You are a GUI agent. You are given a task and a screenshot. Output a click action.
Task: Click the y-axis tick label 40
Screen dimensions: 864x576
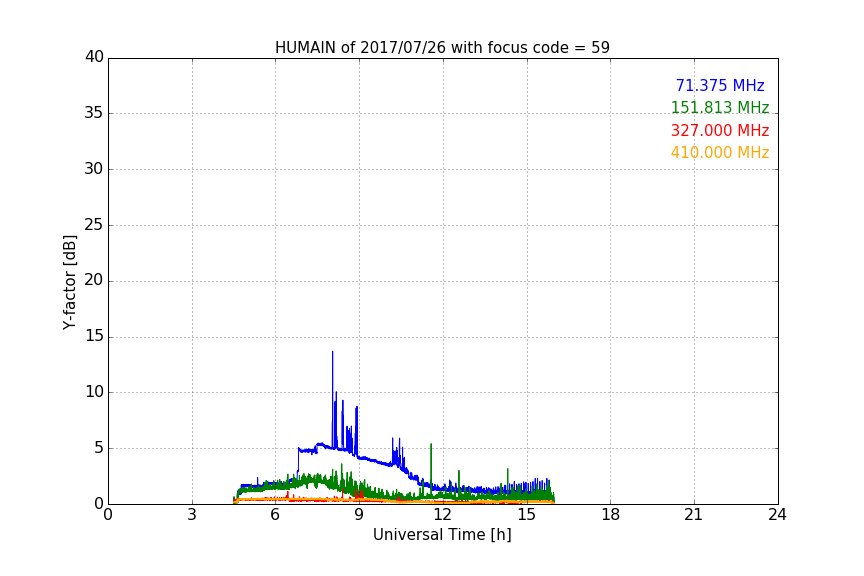tap(94, 57)
